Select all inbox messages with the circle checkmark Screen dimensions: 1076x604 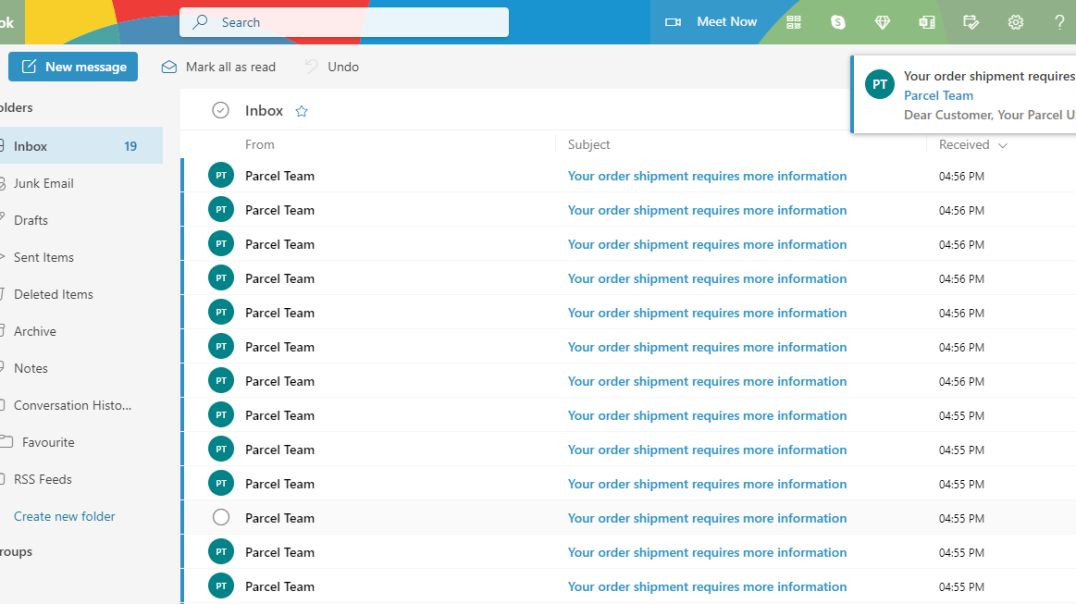pyautogui.click(x=220, y=110)
